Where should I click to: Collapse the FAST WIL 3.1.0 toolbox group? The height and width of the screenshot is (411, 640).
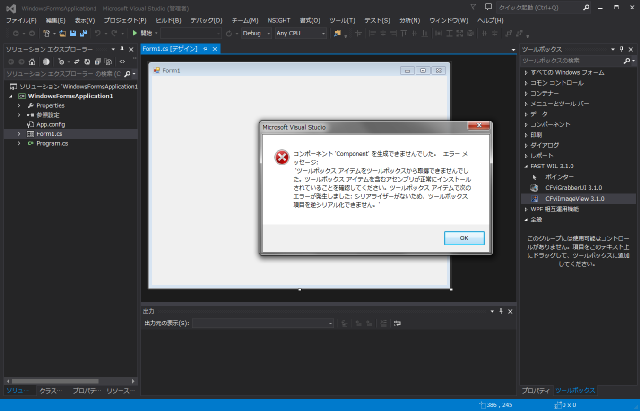pyautogui.click(x=526, y=166)
